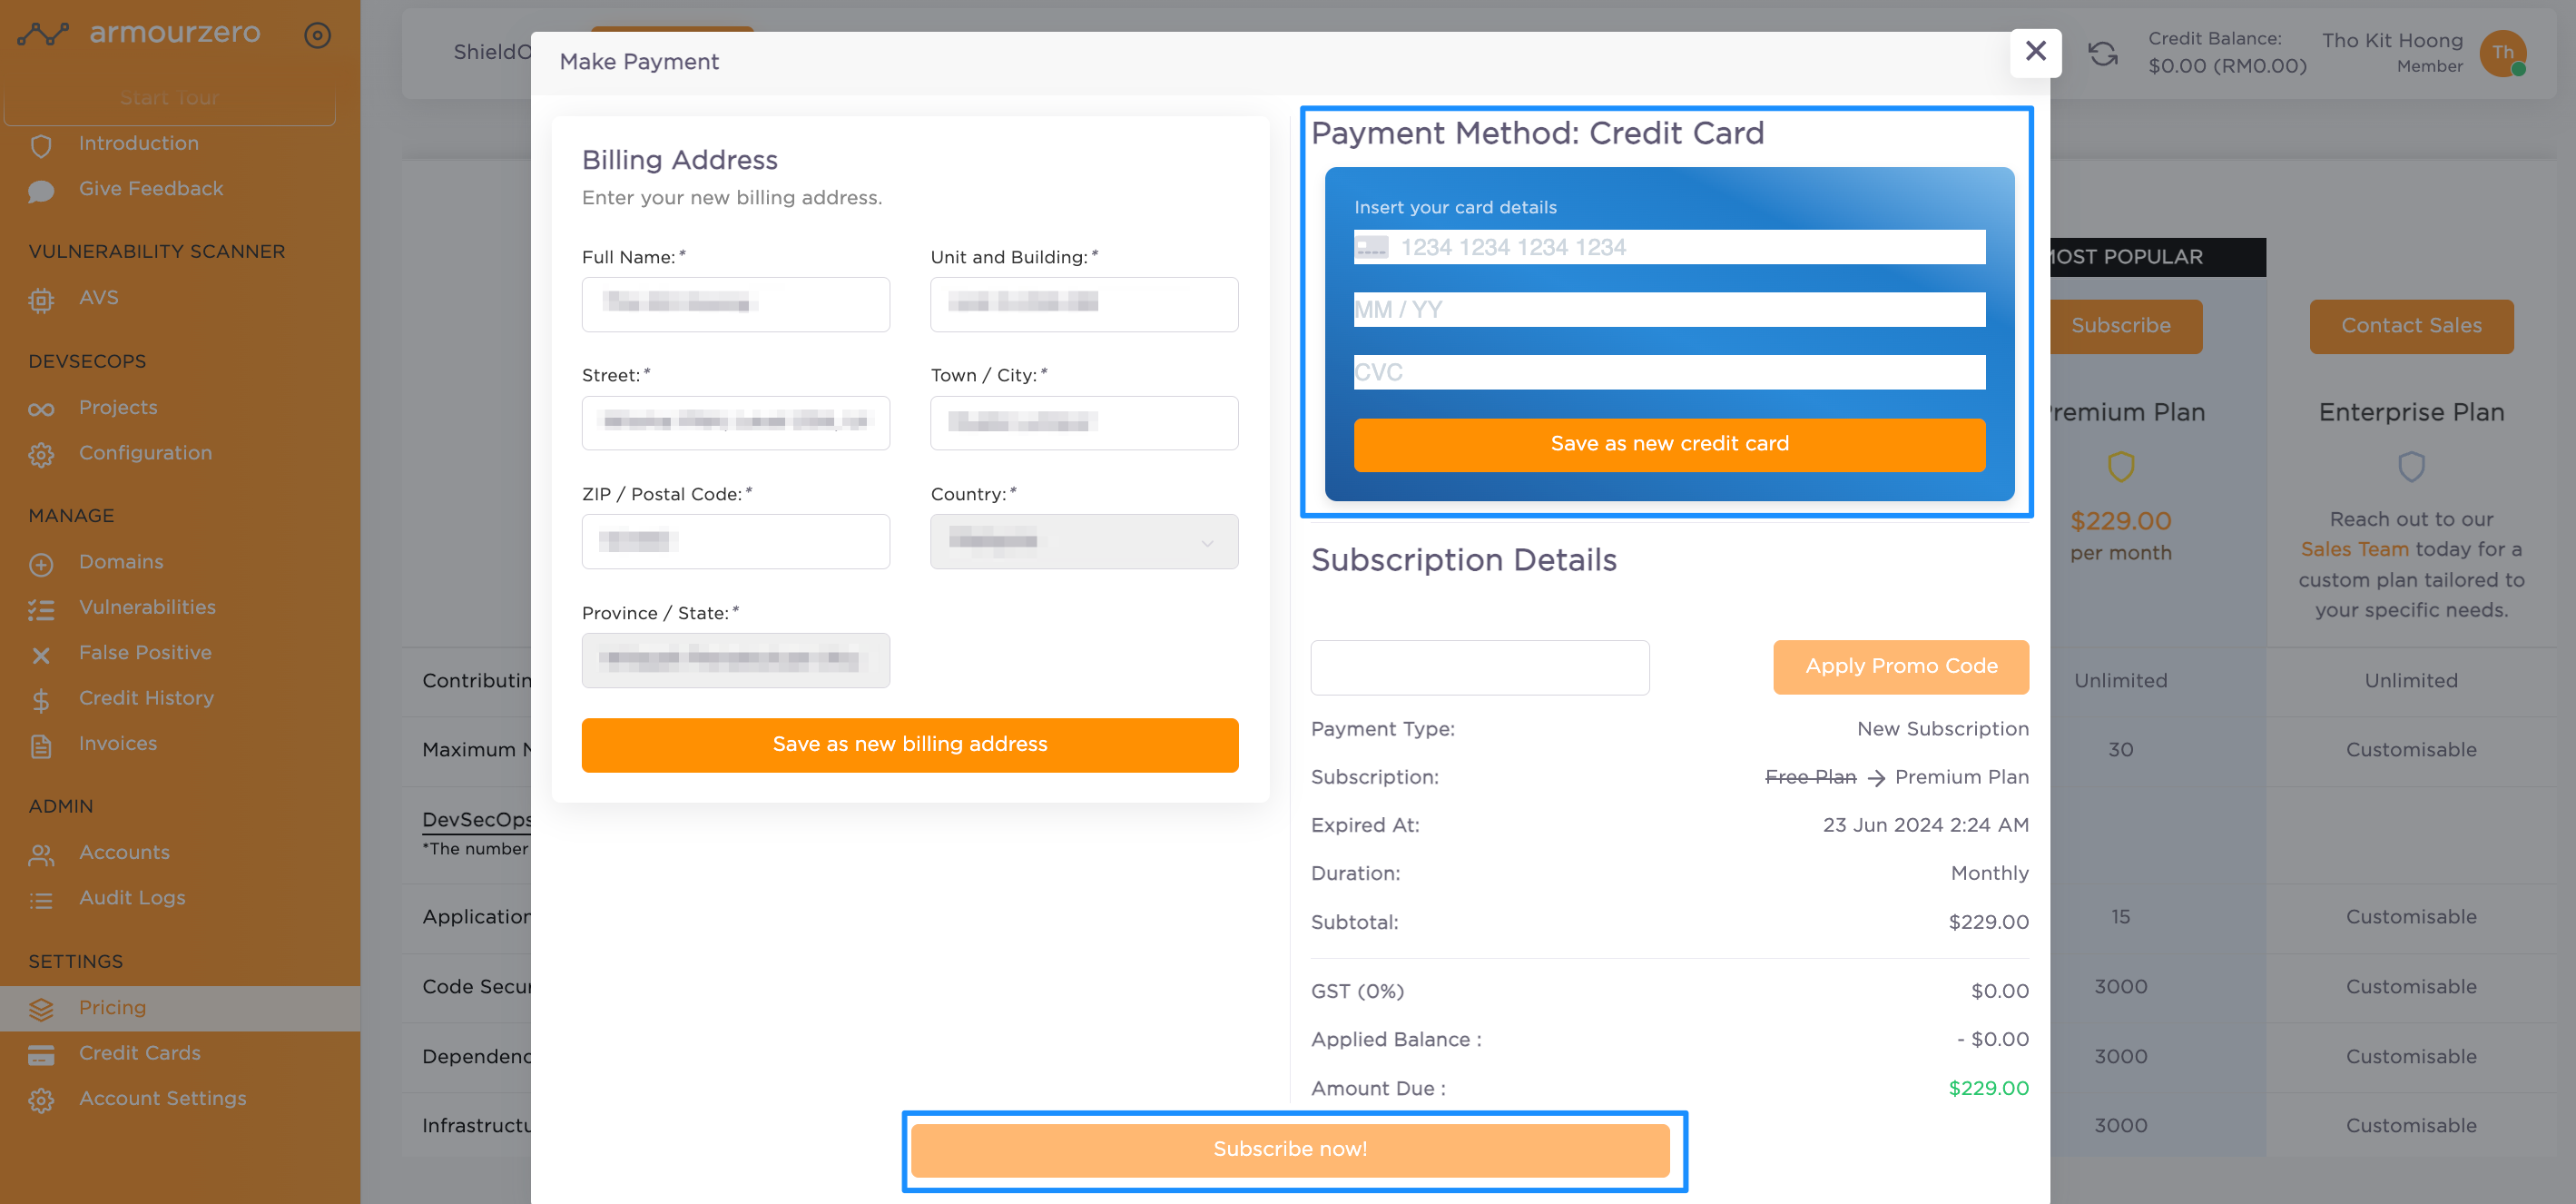Click the card brand icon in number field
The image size is (2576, 1204).
pos(1371,247)
